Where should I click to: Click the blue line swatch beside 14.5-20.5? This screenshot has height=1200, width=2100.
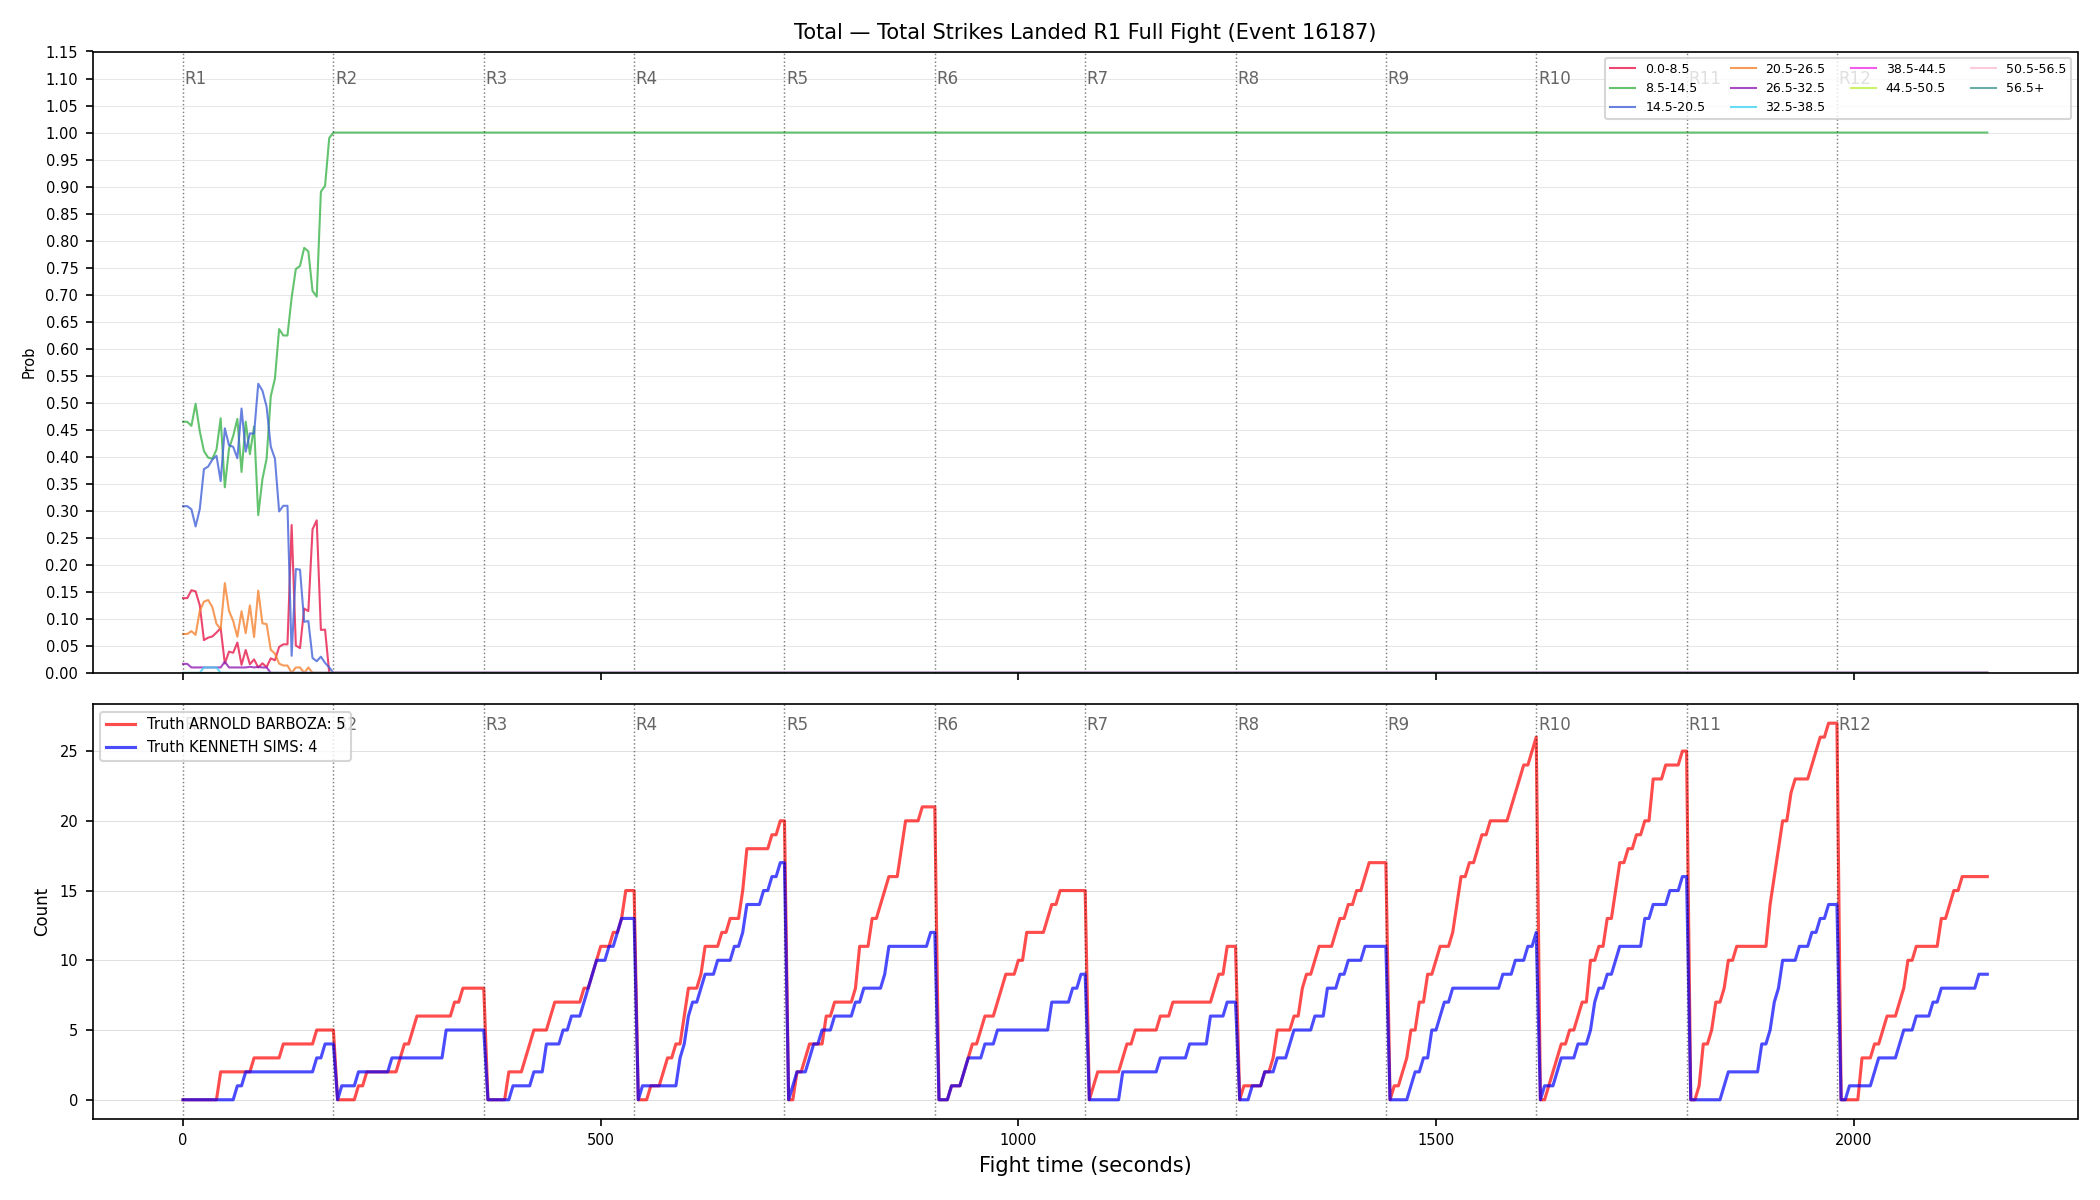[x=1623, y=107]
